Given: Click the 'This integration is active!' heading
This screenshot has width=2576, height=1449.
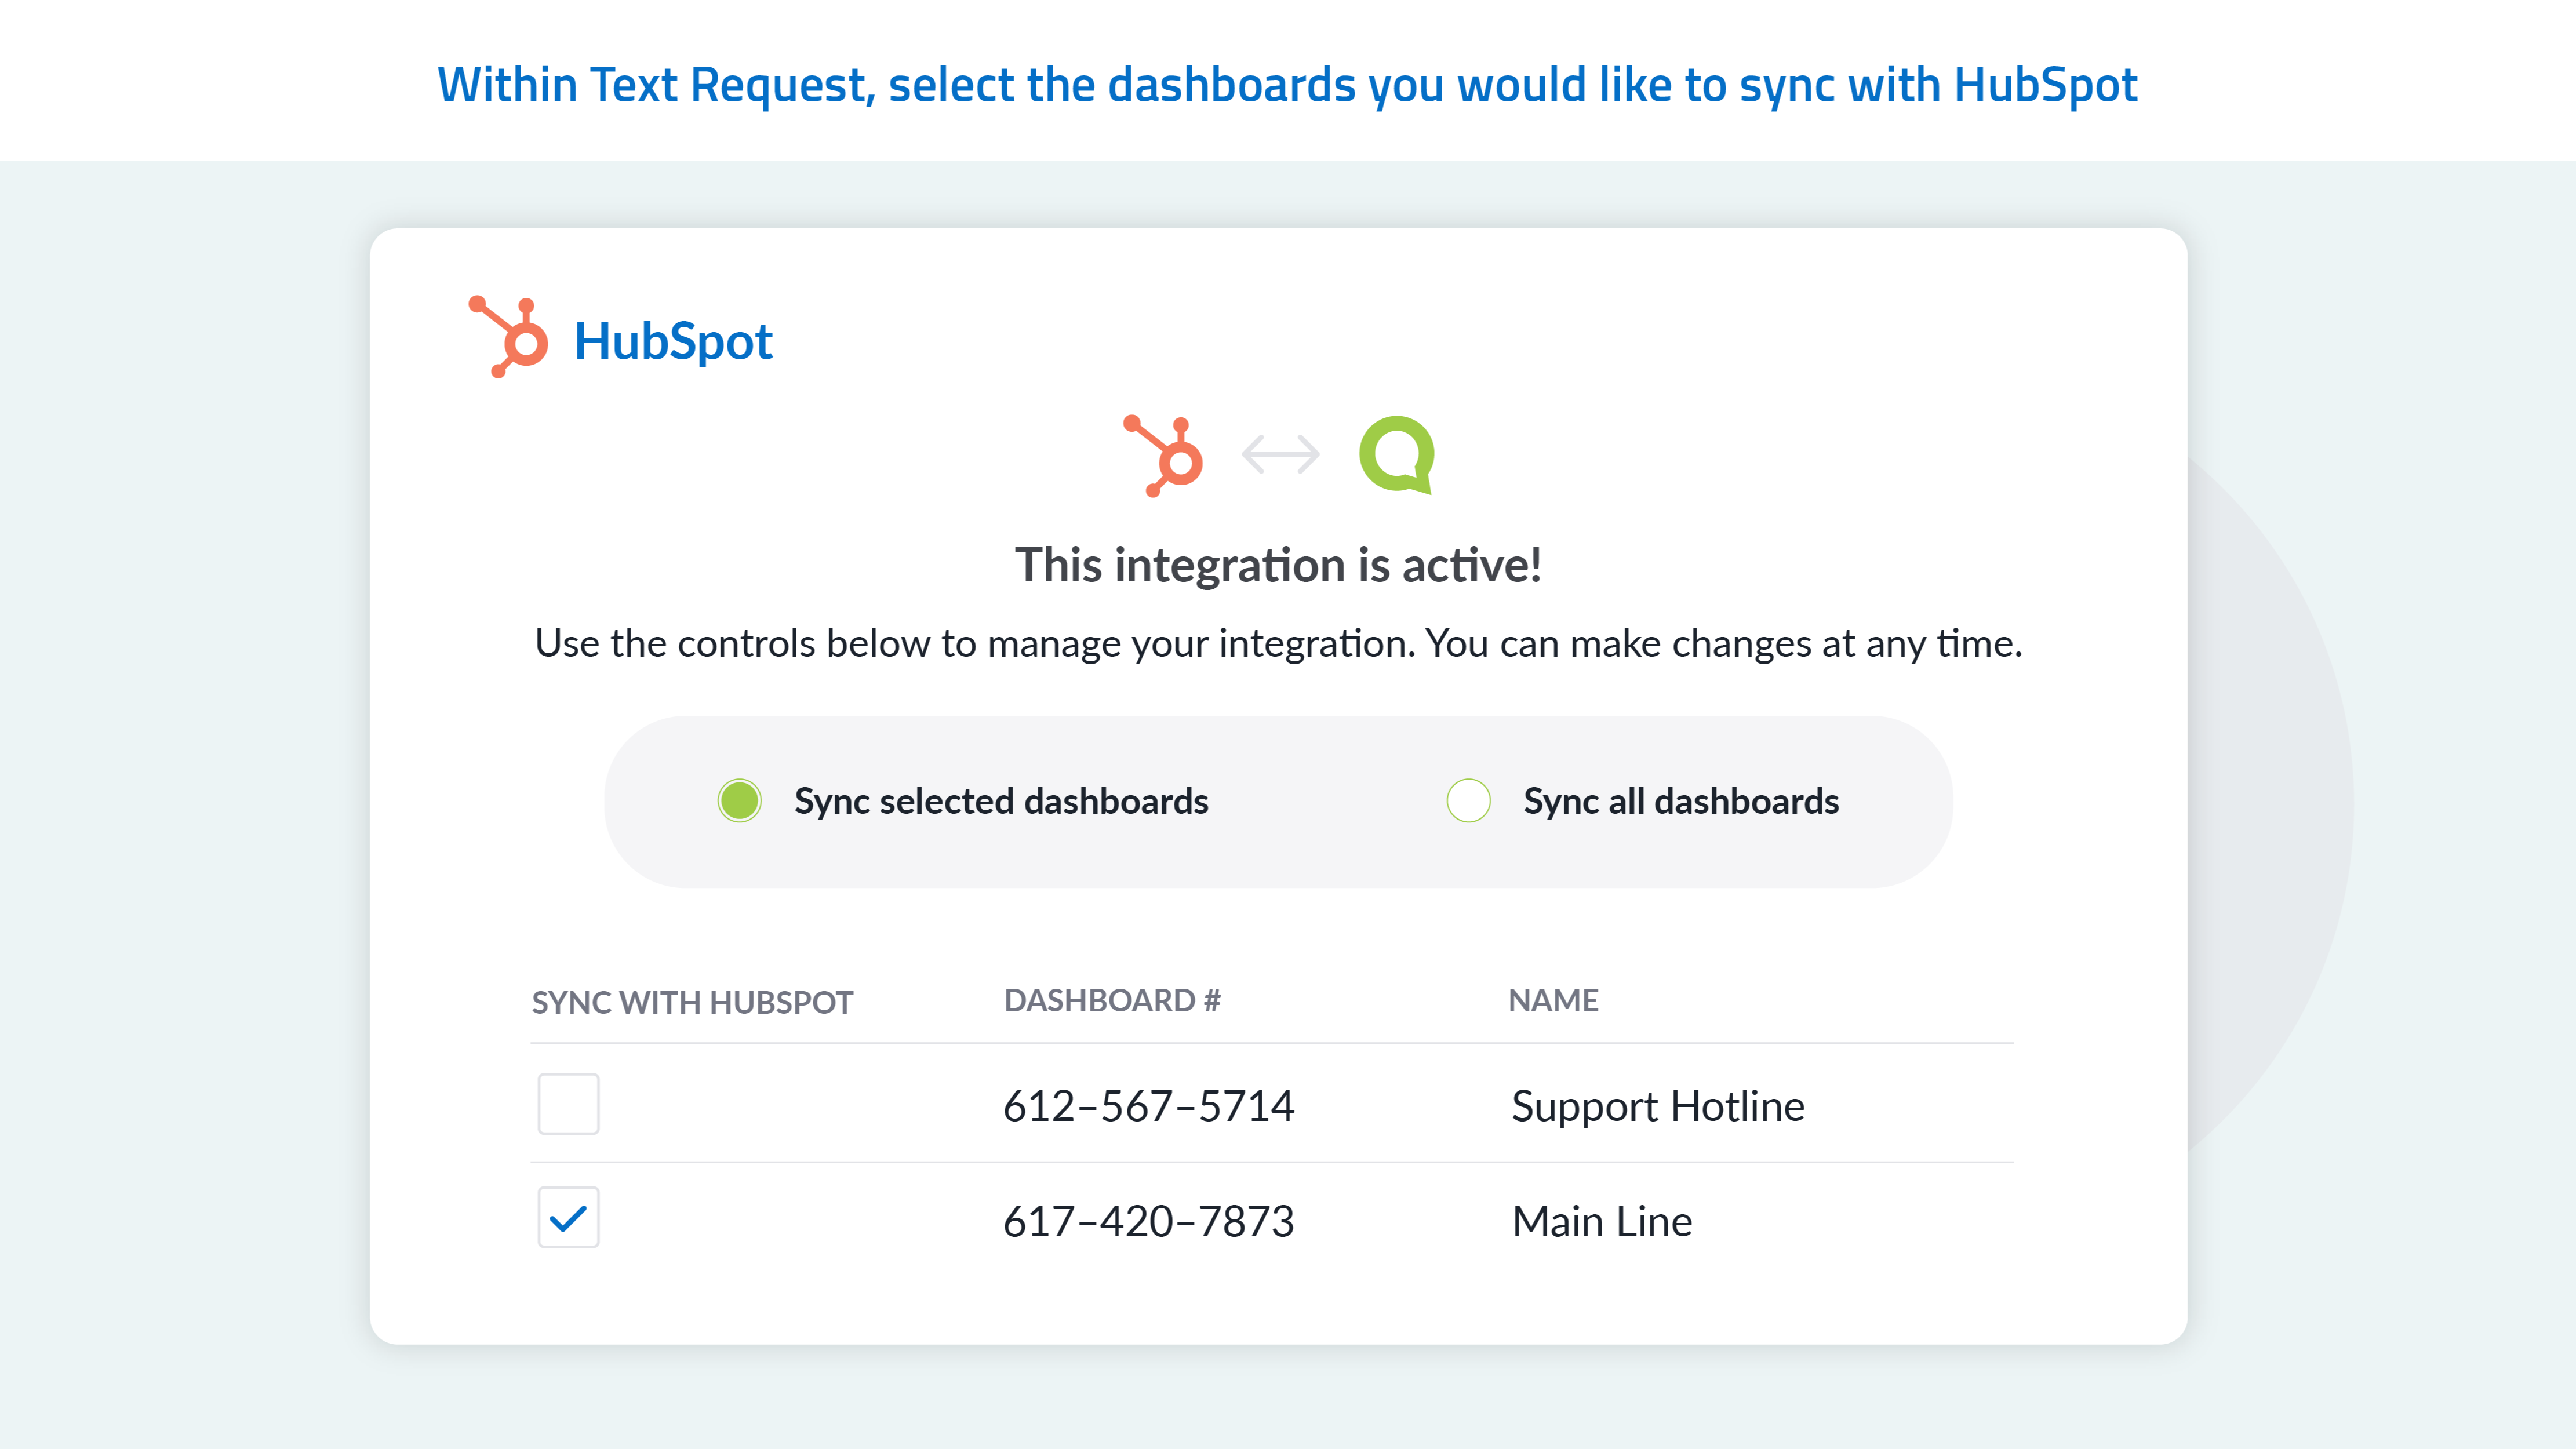Looking at the screenshot, I should pyautogui.click(x=1278, y=565).
